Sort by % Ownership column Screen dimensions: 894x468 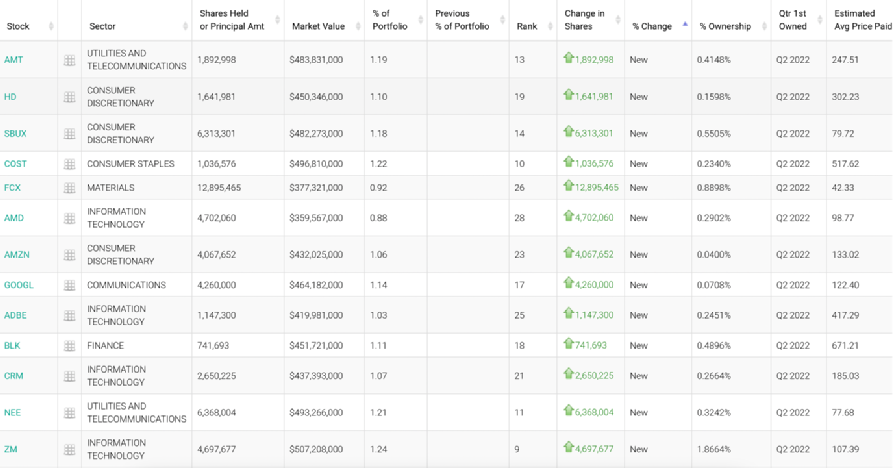(725, 26)
